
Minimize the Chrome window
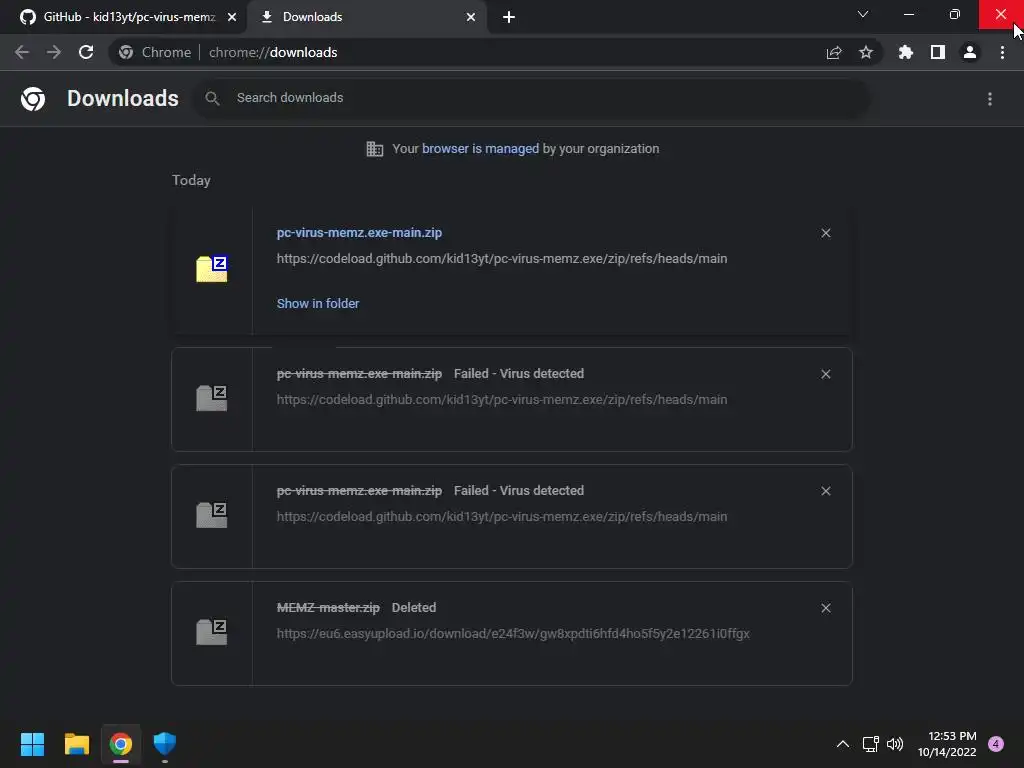coord(909,14)
